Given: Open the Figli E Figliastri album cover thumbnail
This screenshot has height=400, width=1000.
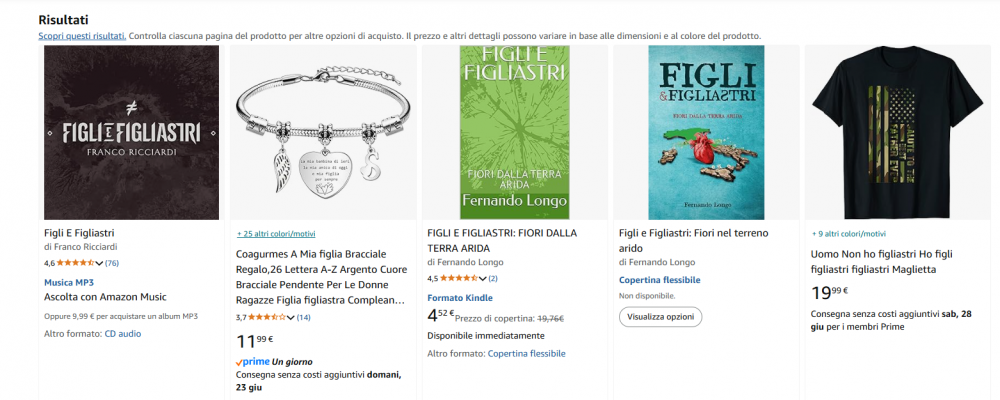Looking at the screenshot, I should (x=131, y=133).
